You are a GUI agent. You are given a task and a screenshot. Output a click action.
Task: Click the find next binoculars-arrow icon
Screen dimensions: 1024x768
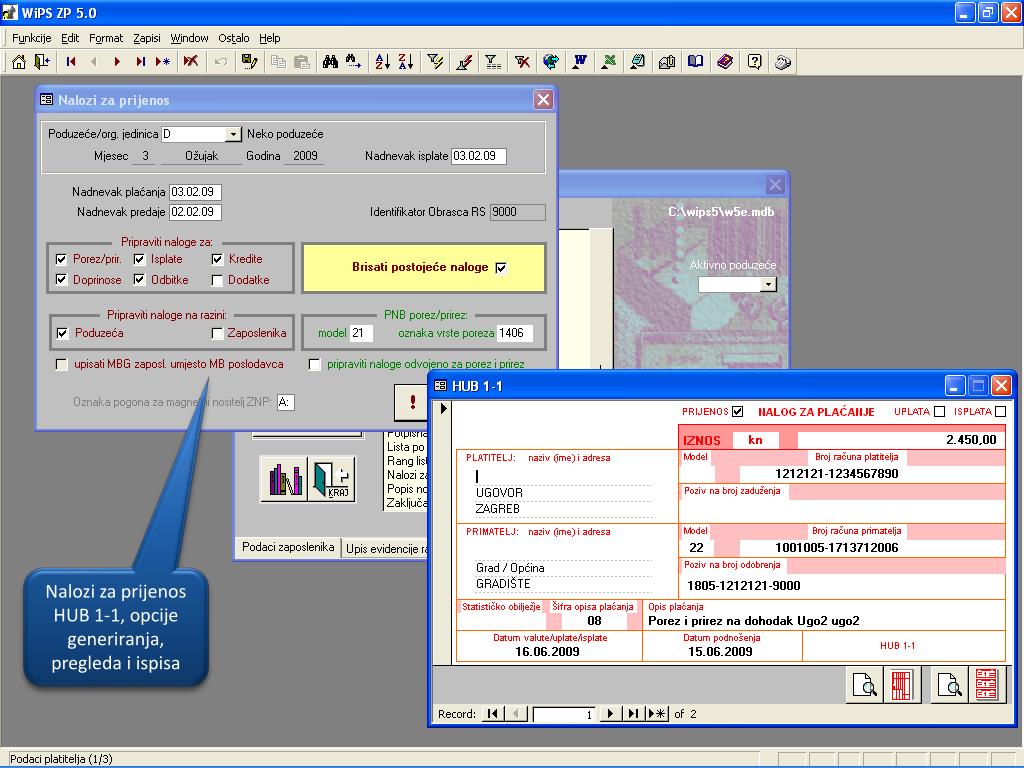(x=353, y=62)
